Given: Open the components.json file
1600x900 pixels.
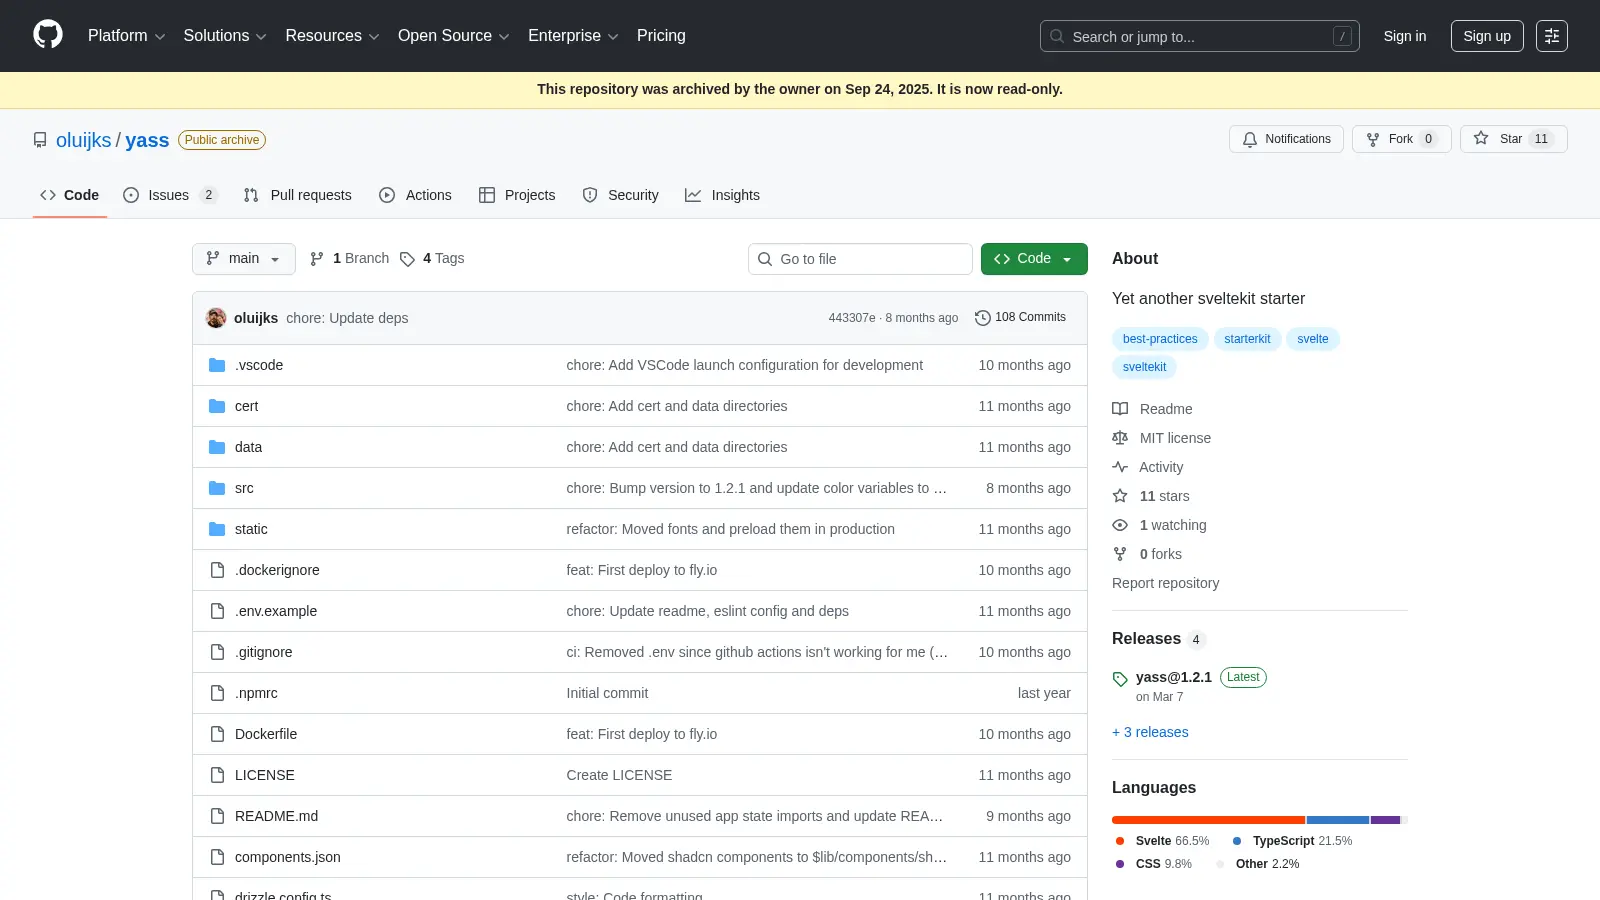Looking at the screenshot, I should click(x=288, y=857).
